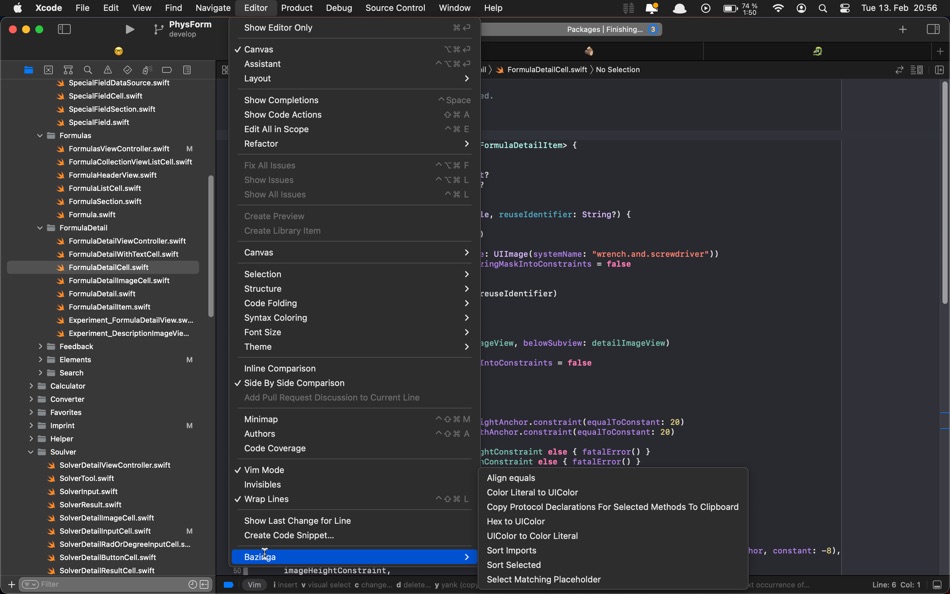
Task: Toggle the Canvas checkmarked menu item
Action: [354, 49]
